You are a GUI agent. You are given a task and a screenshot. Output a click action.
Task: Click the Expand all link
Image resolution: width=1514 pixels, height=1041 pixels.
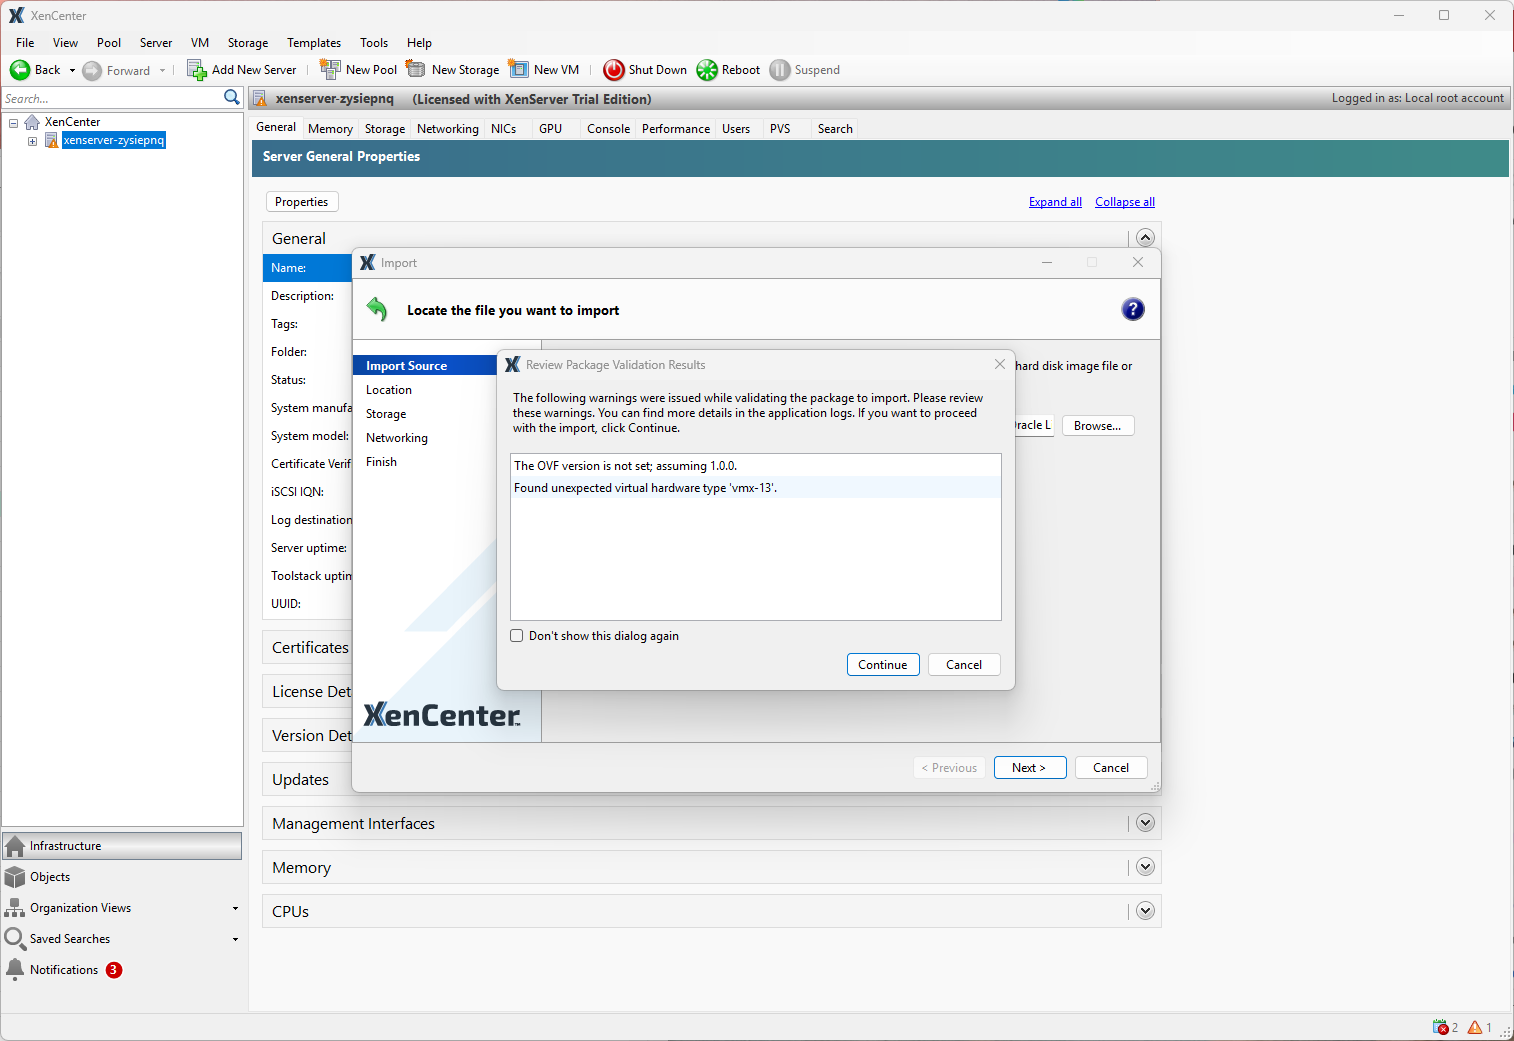[1055, 202]
